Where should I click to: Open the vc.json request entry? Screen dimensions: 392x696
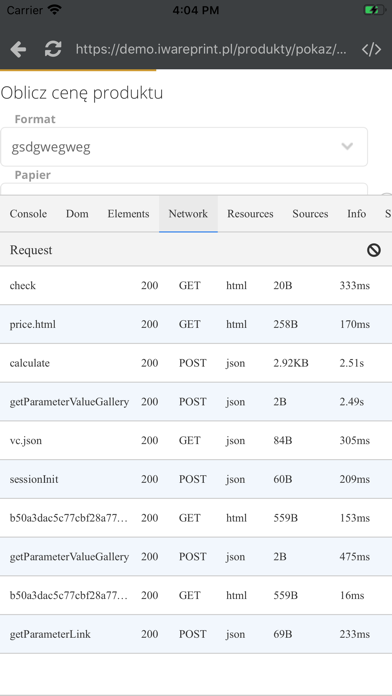[196, 440]
